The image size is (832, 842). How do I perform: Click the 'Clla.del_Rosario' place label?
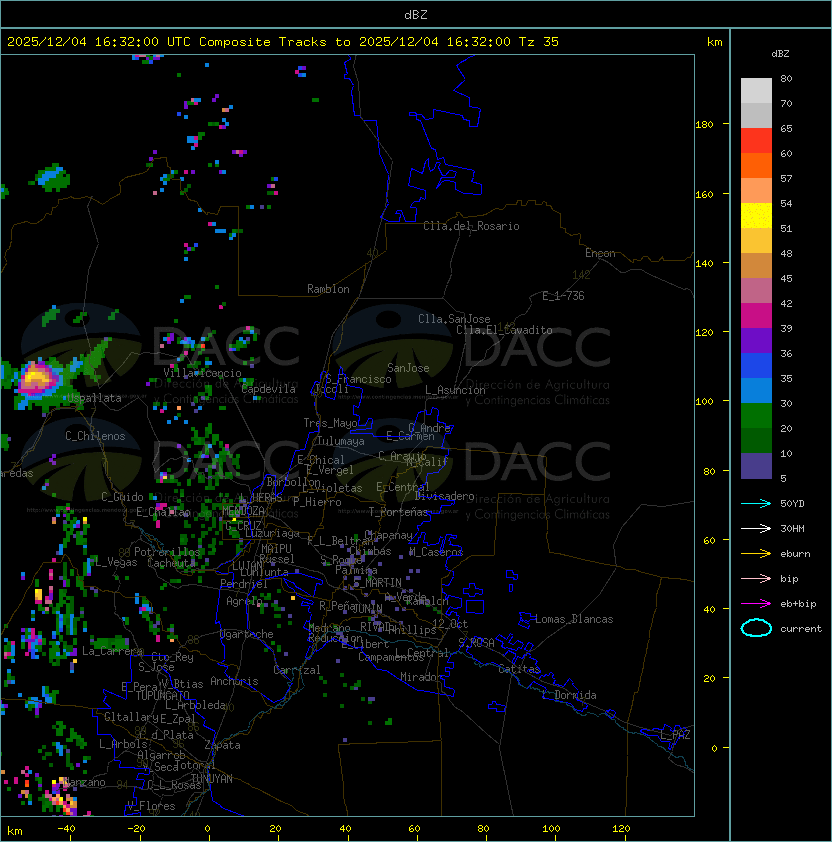(471, 226)
